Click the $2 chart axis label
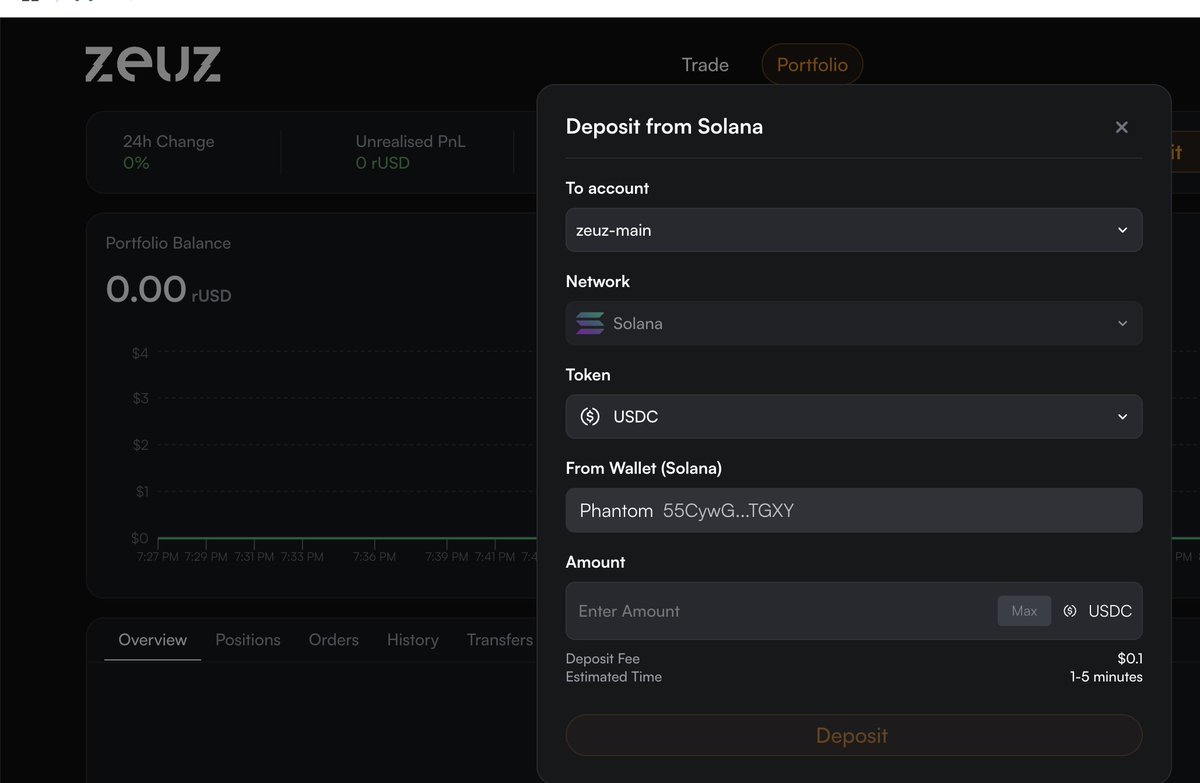This screenshot has width=1200, height=783. coord(140,445)
